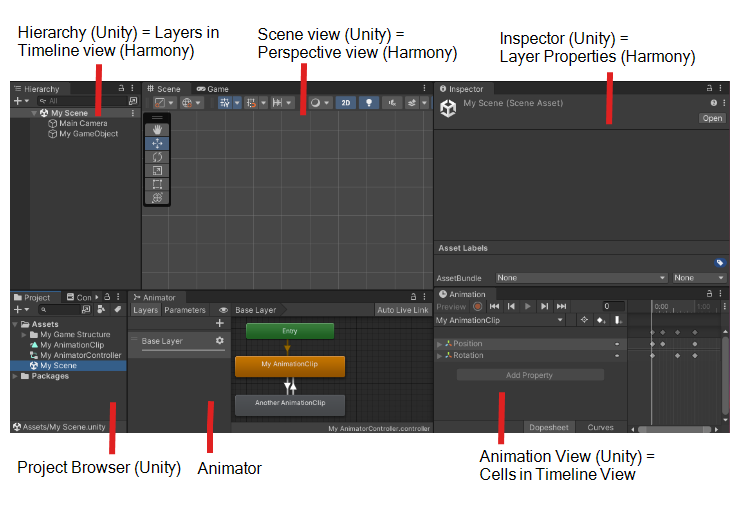Open Scene view kebab options menu
The height and width of the screenshot is (510, 740).
424,88
